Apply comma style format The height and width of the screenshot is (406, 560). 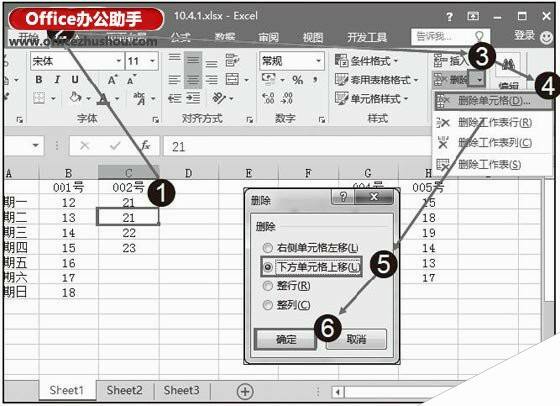click(x=315, y=80)
